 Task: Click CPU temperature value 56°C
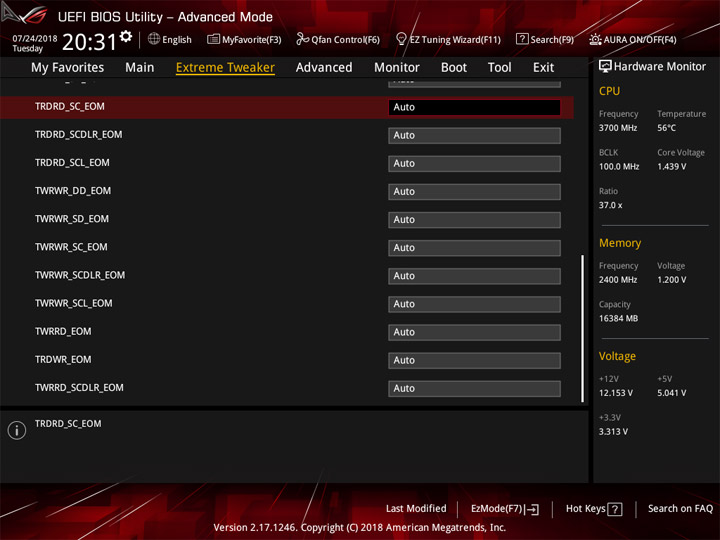(666, 128)
